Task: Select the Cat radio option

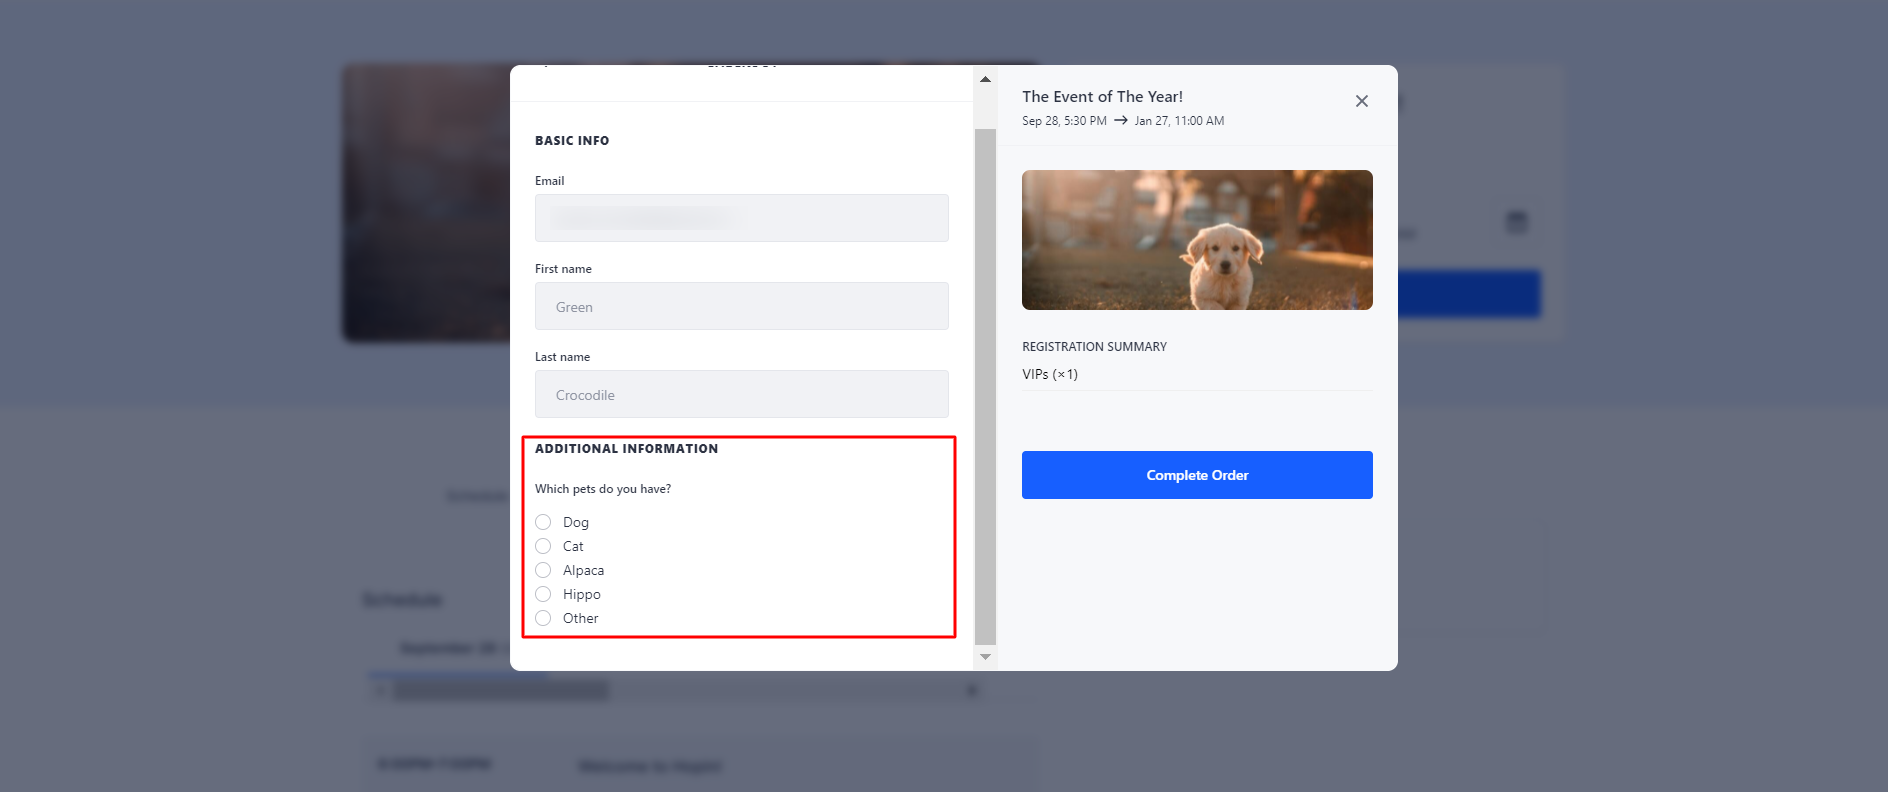Action: (543, 546)
